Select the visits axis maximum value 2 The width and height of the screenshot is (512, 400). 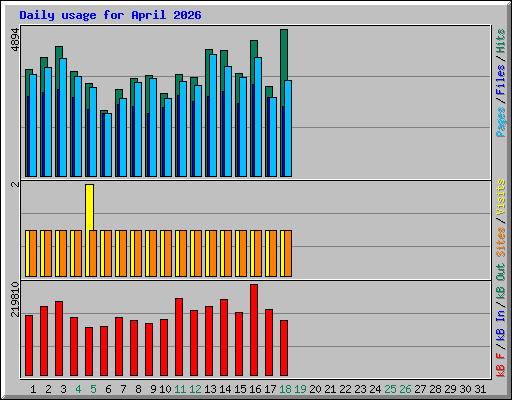click(x=15, y=184)
